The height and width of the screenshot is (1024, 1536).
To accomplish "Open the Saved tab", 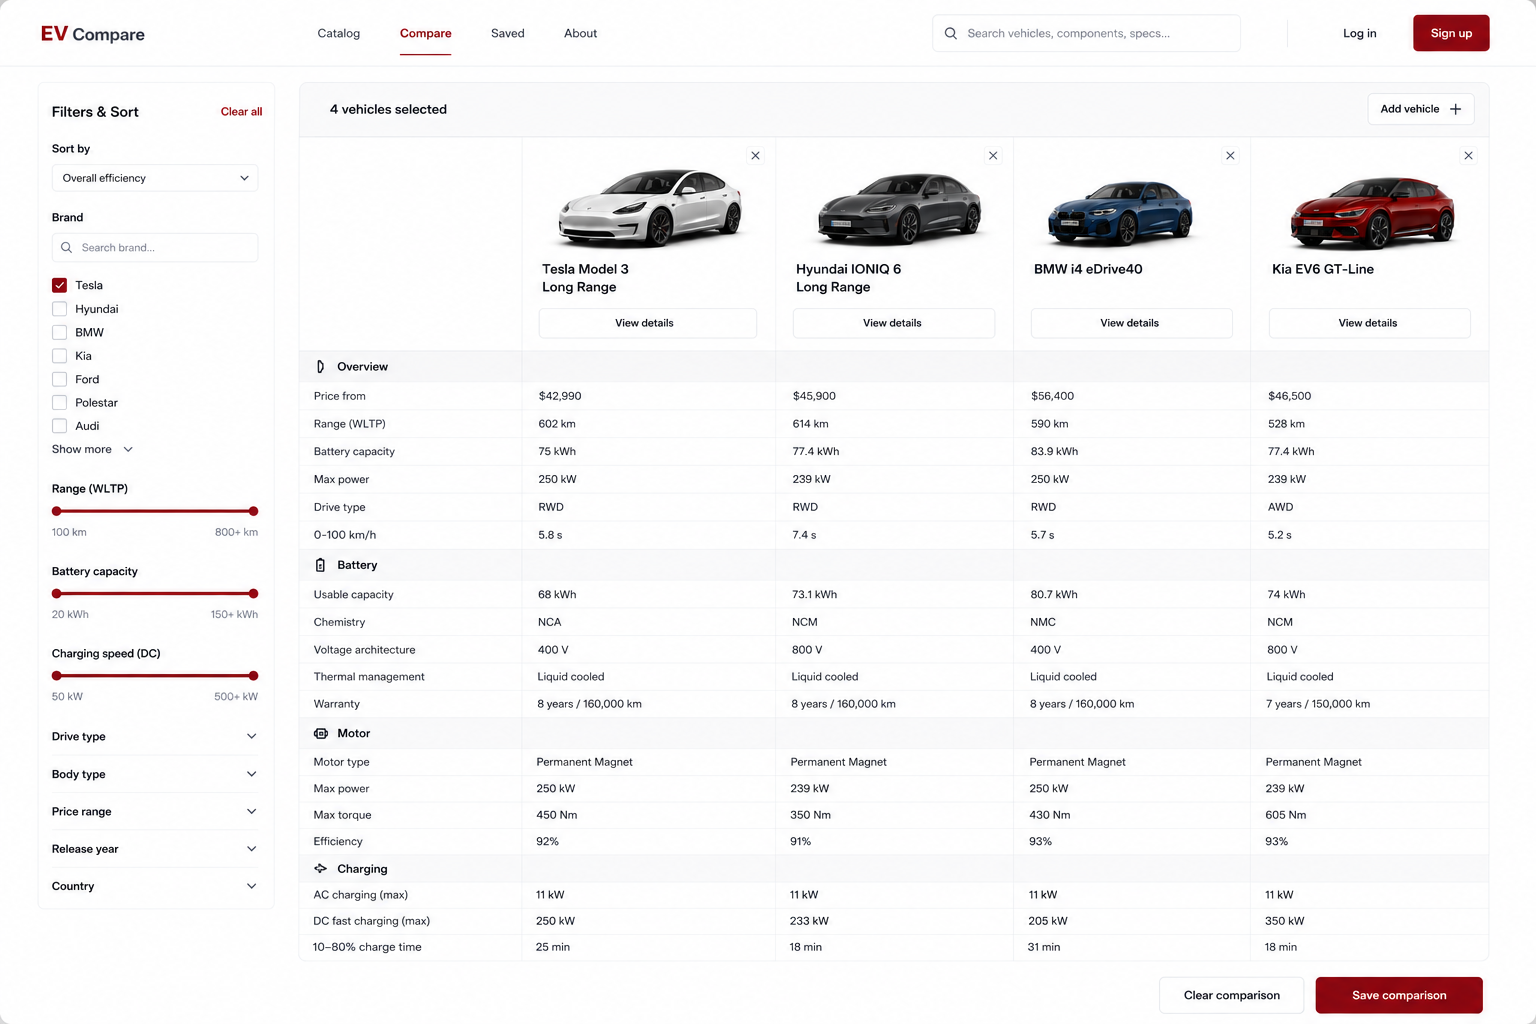I will point(508,33).
